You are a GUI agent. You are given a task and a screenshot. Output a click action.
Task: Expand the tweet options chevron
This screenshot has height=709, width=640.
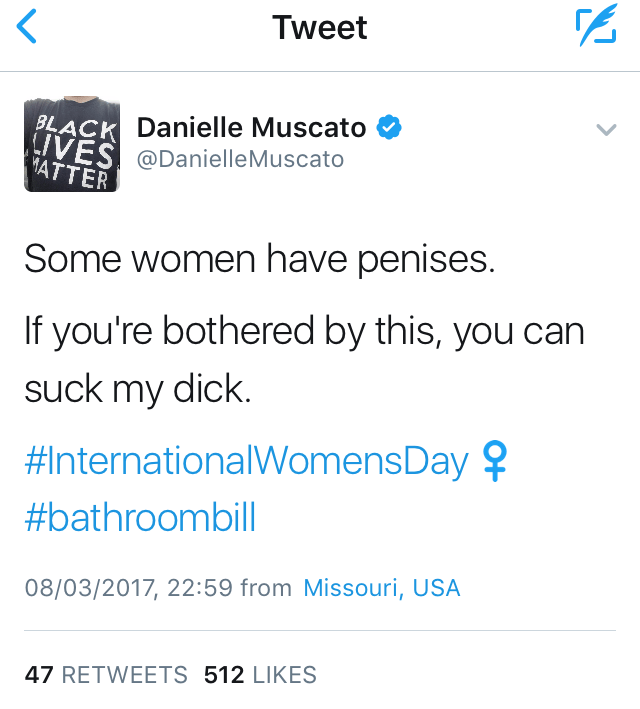[x=604, y=130]
